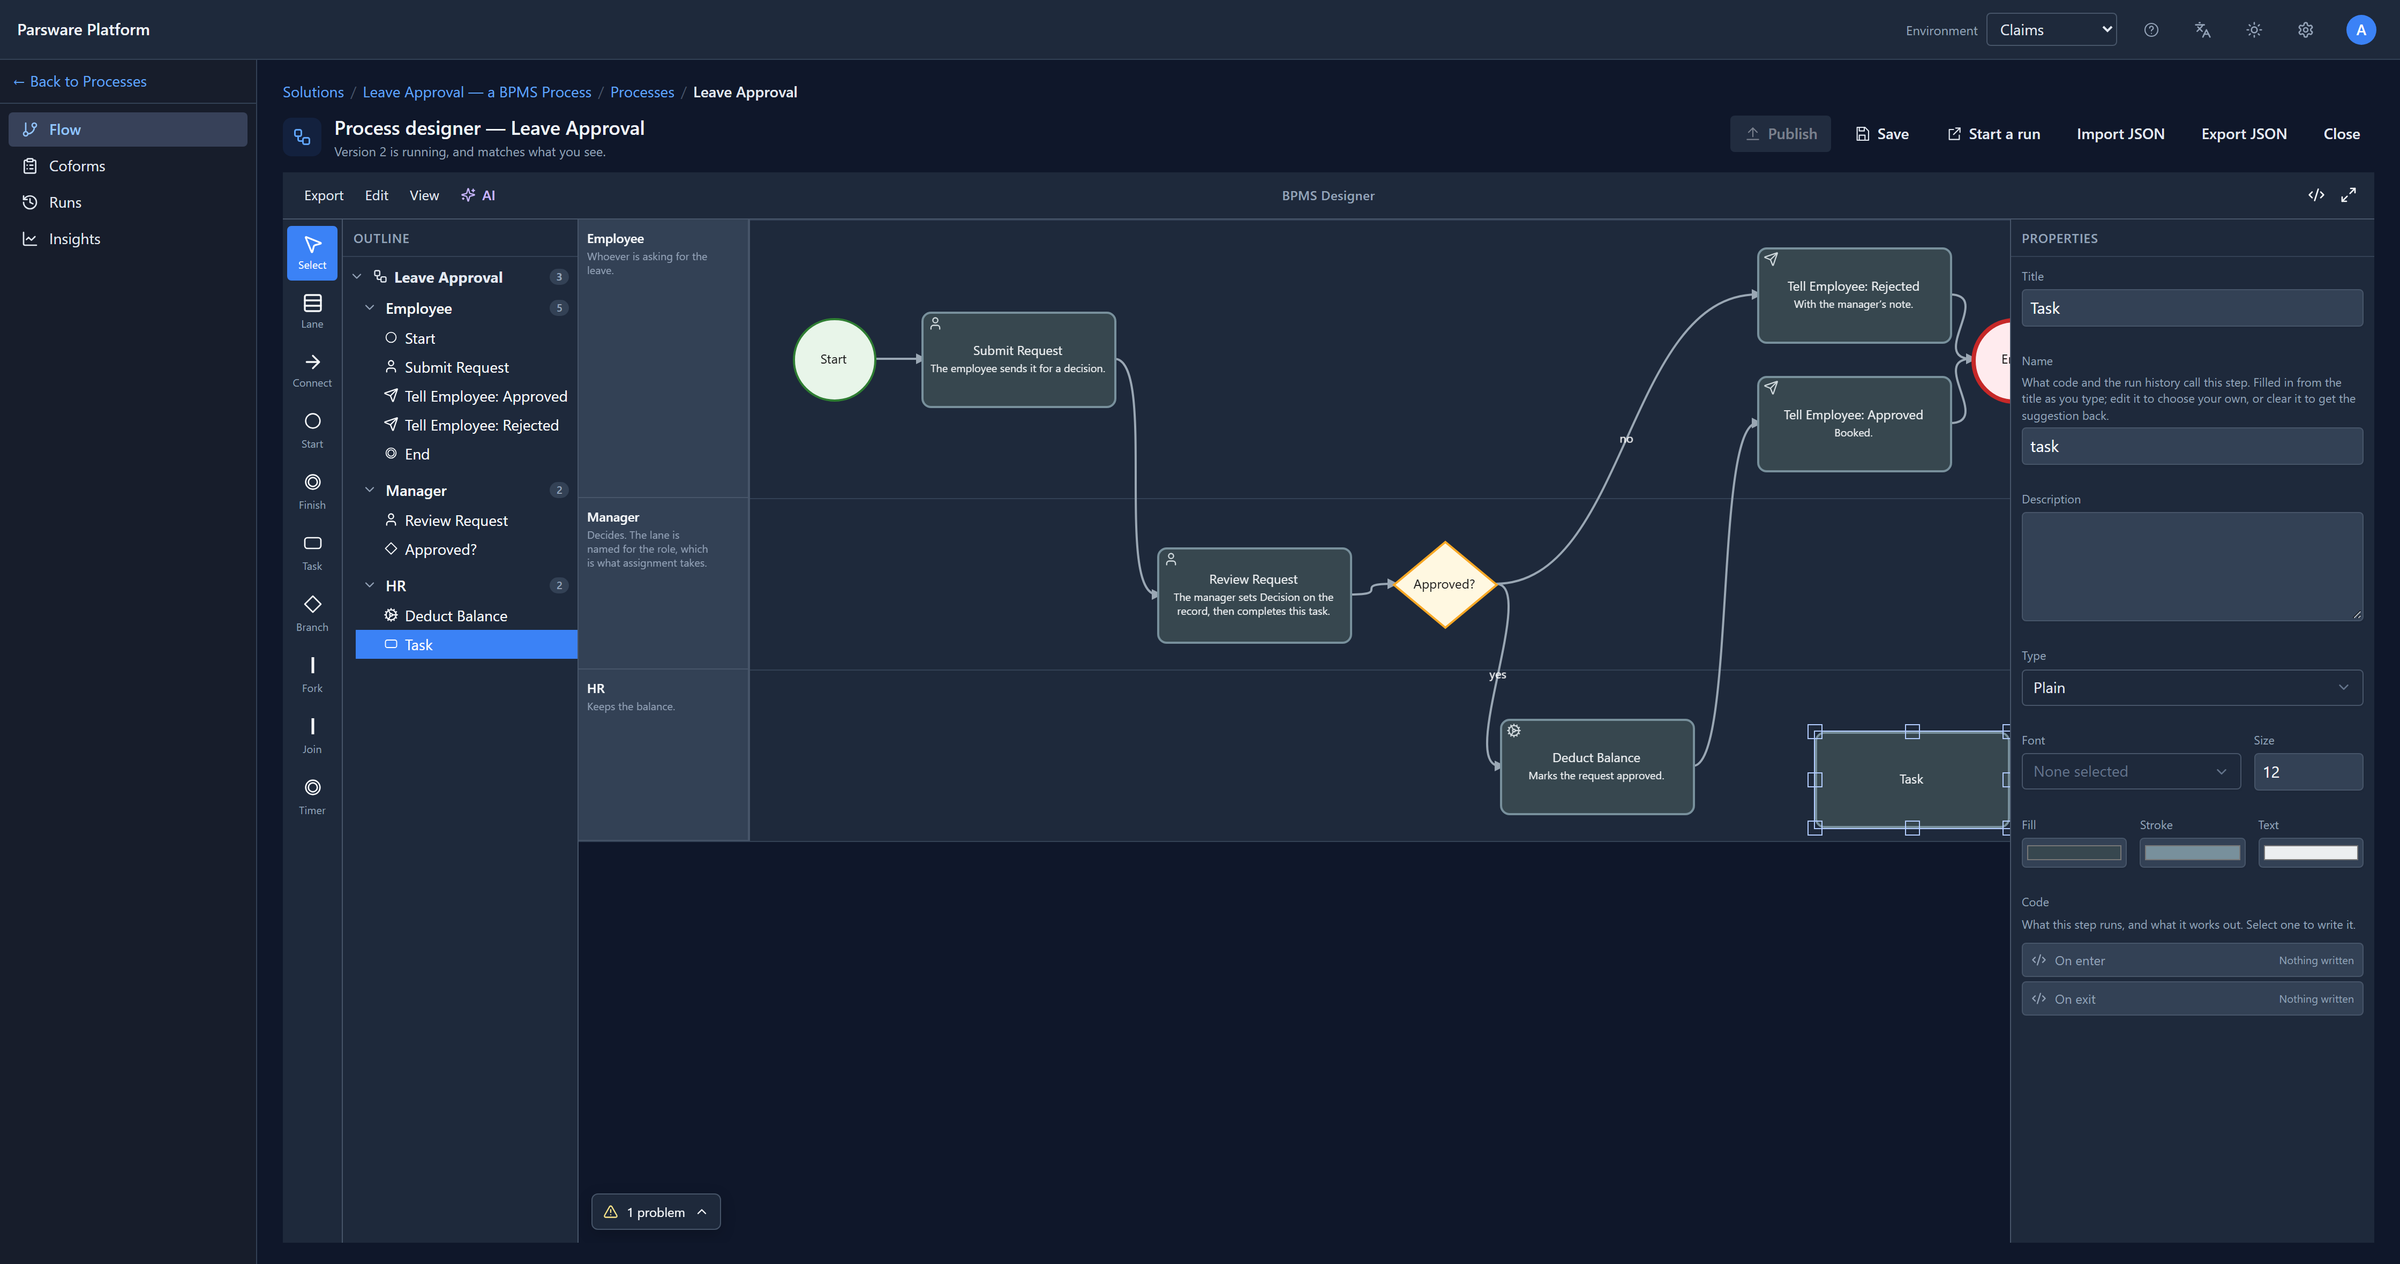Select the Task shape tool
The width and height of the screenshot is (2400, 1264).
pyautogui.click(x=312, y=552)
